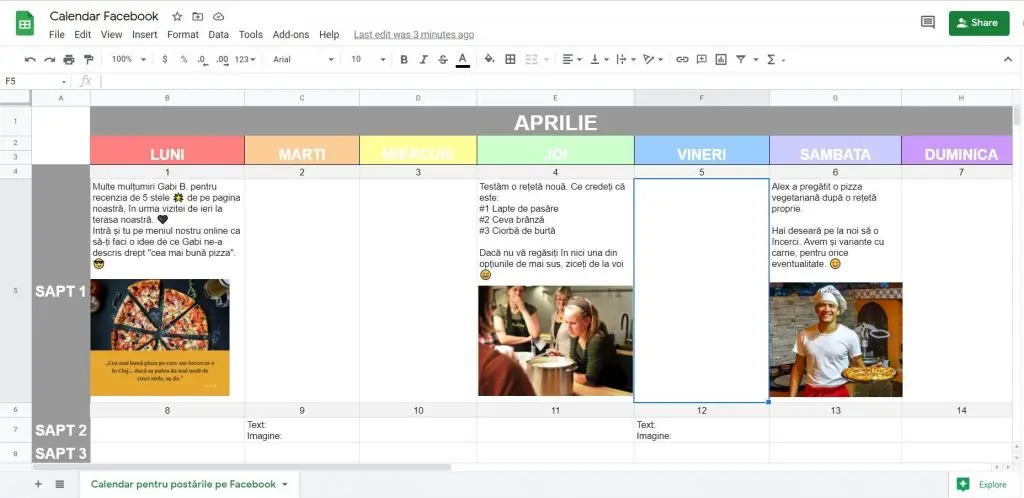Star the Calendar Facebook document
1024x498 pixels.
coord(177,16)
